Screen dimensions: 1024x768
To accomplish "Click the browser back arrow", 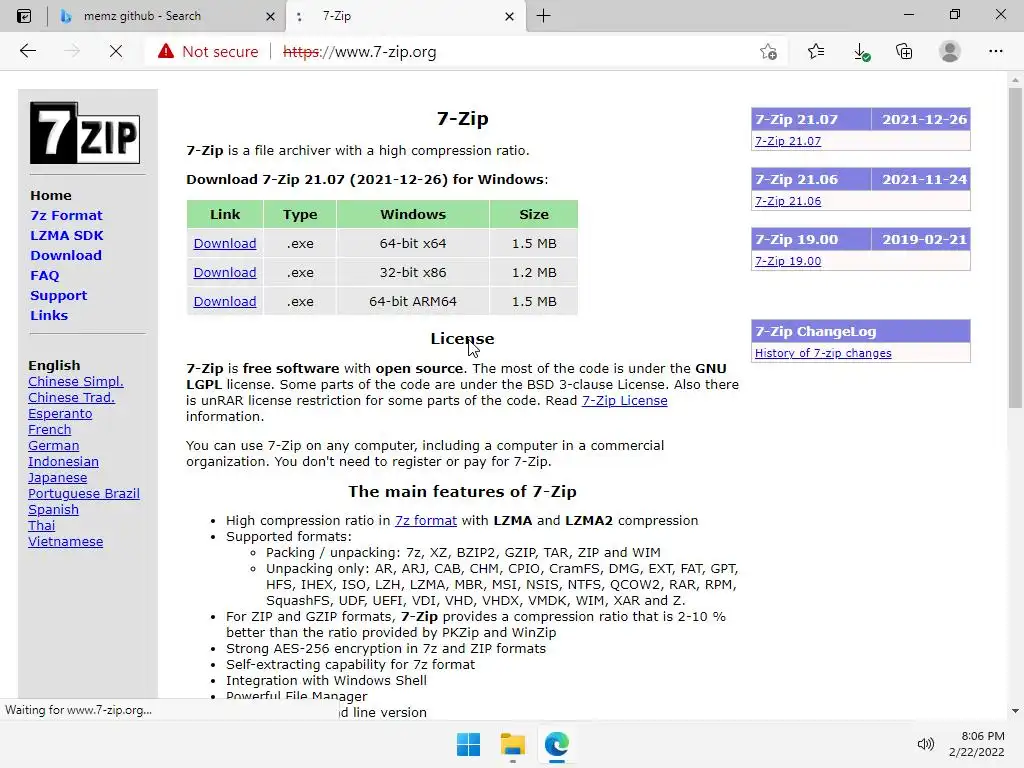I will [x=27, y=51].
